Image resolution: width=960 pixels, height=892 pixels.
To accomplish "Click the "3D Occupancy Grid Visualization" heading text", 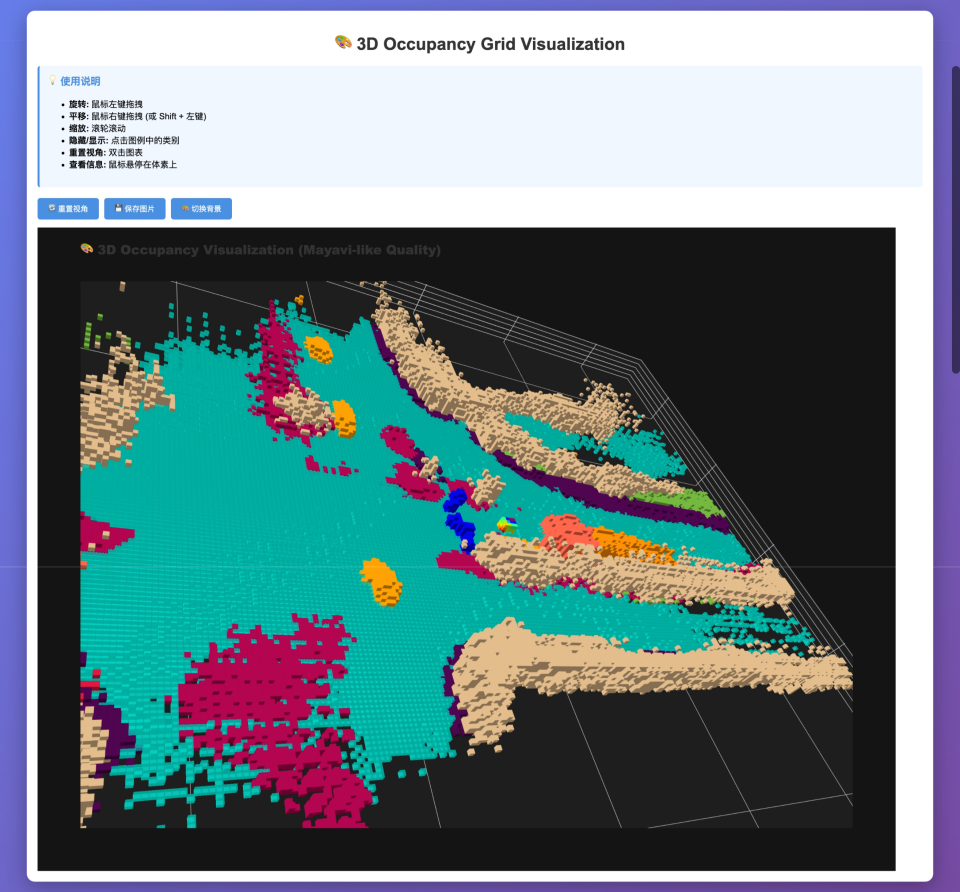I will [x=490, y=44].
